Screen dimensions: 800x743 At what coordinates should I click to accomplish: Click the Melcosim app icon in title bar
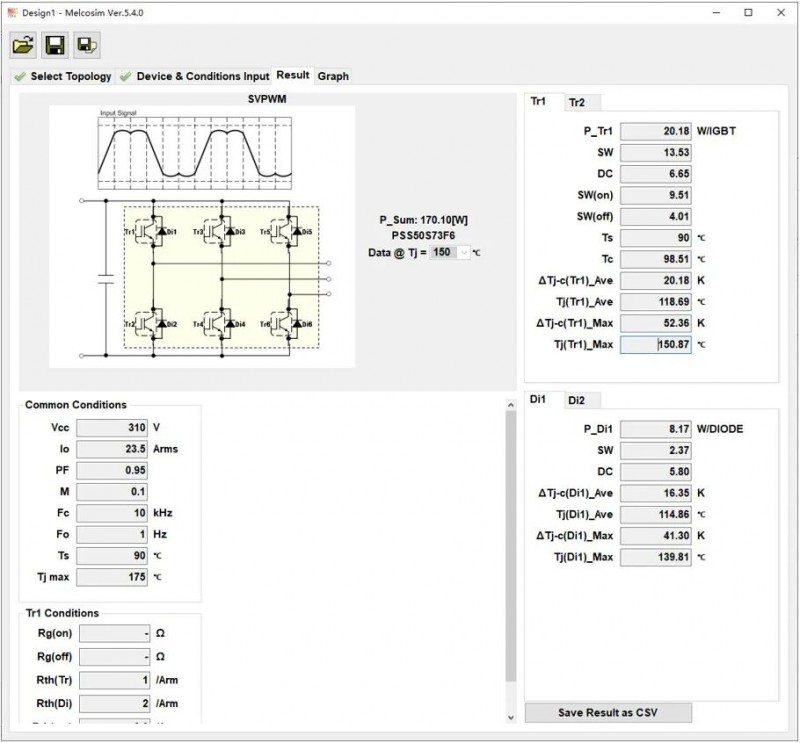(11, 12)
